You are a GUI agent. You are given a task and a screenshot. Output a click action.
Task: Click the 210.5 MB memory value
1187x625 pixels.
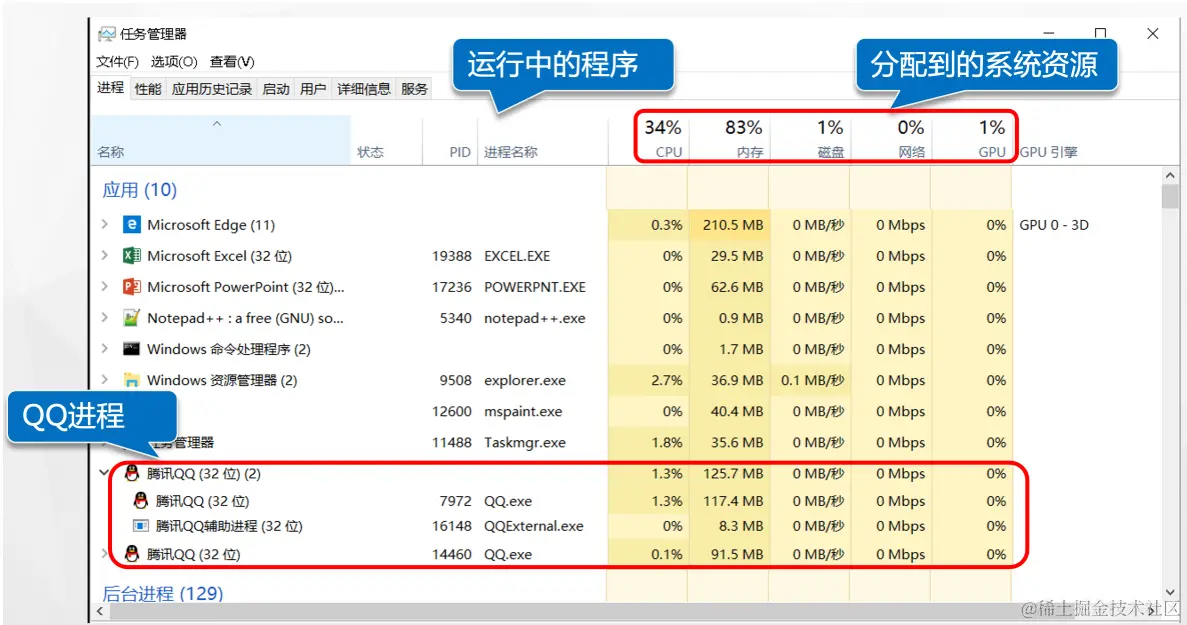(x=733, y=225)
